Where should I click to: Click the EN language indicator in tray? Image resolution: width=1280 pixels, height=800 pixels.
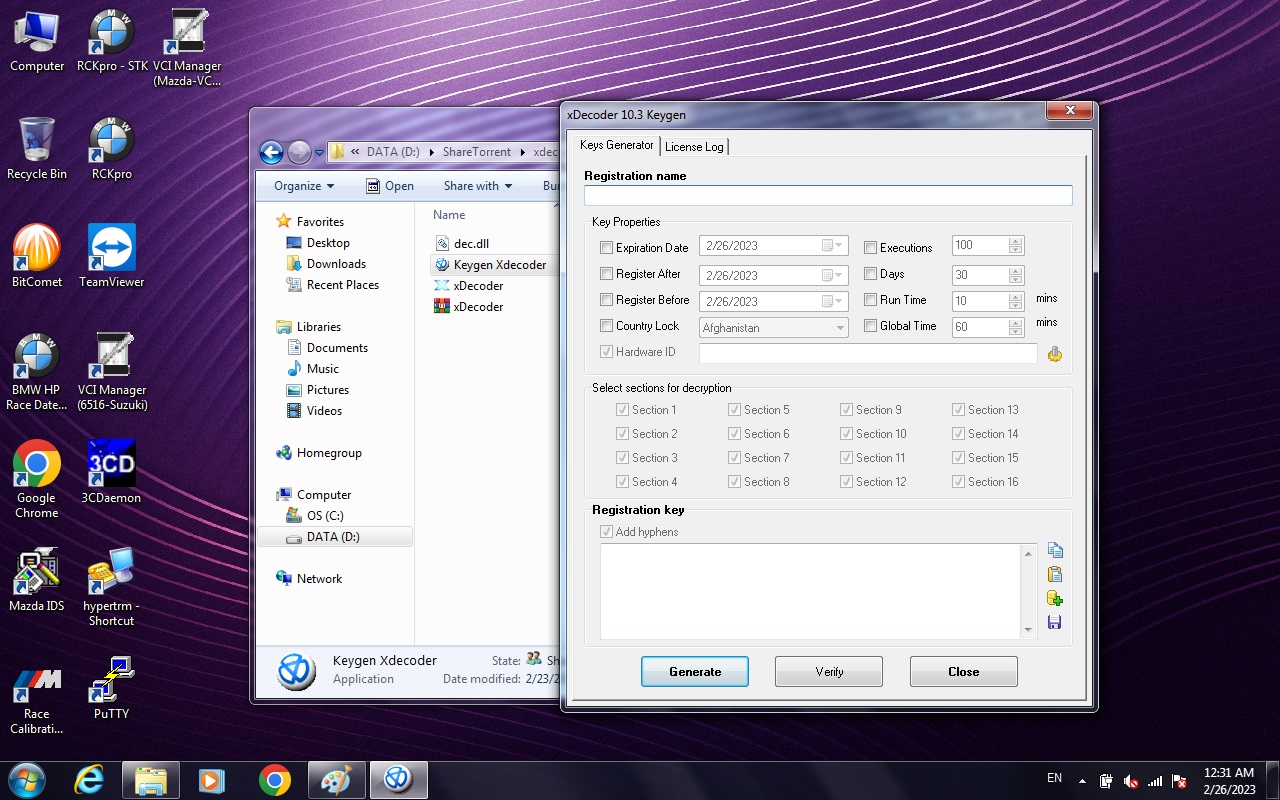1054,778
